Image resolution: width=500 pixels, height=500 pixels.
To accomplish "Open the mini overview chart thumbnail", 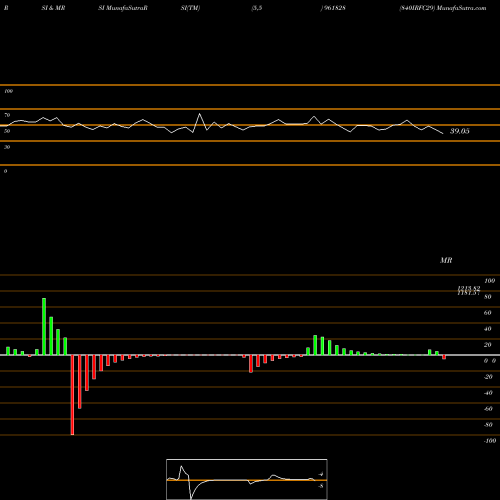I will click(247, 479).
